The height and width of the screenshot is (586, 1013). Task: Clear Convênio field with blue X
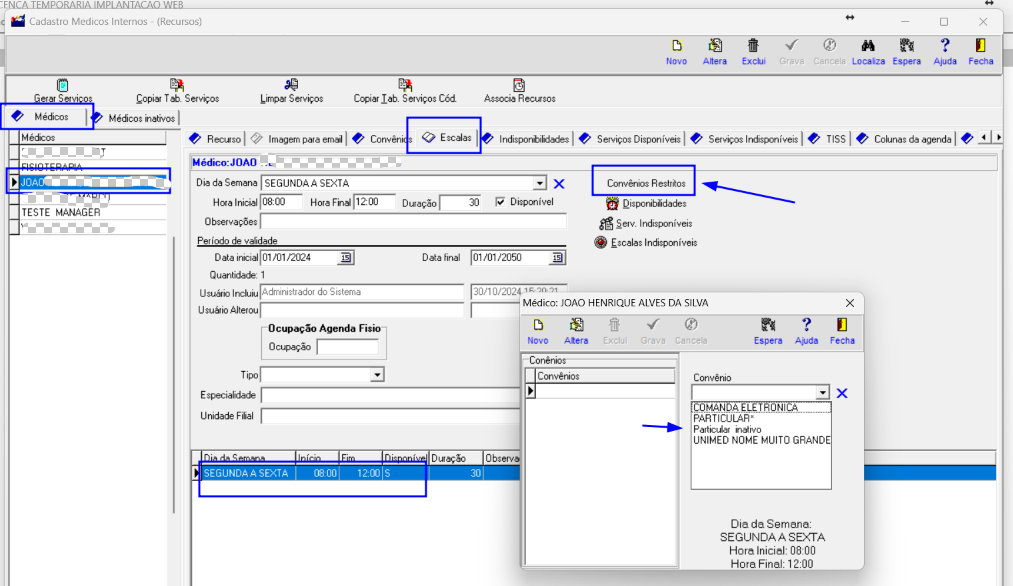(x=842, y=393)
